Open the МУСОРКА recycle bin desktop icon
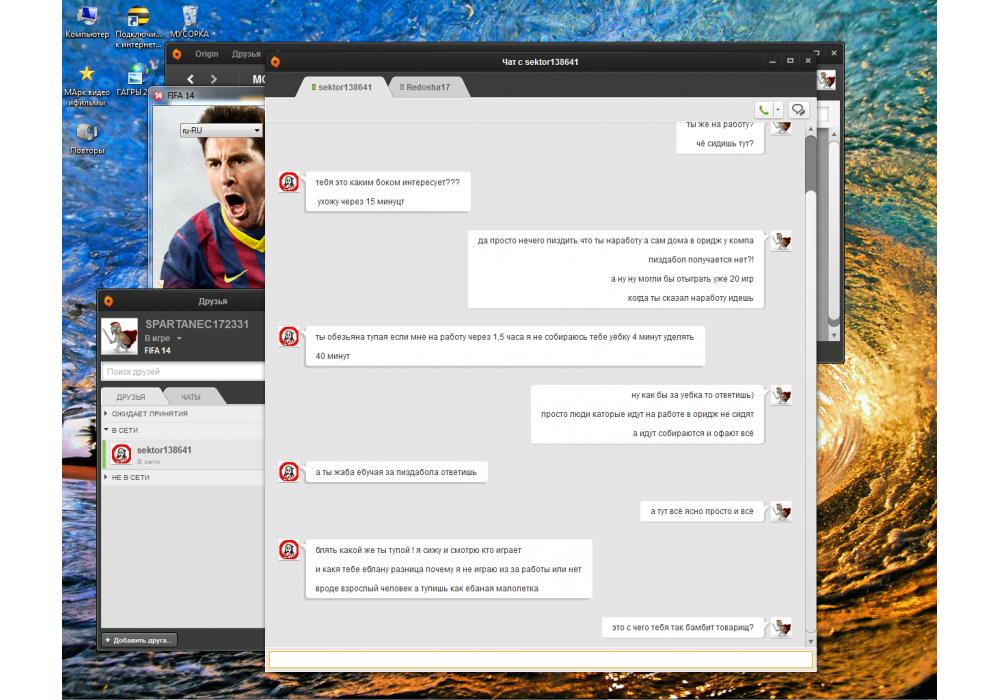This screenshot has width=1000, height=700. coord(189,19)
